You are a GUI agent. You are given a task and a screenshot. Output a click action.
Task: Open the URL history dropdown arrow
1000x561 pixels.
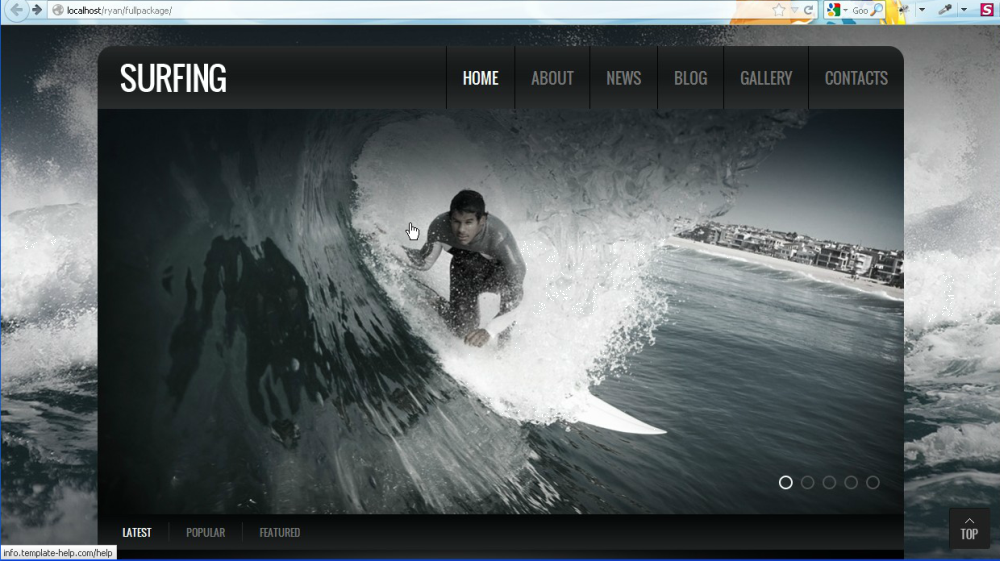(794, 10)
